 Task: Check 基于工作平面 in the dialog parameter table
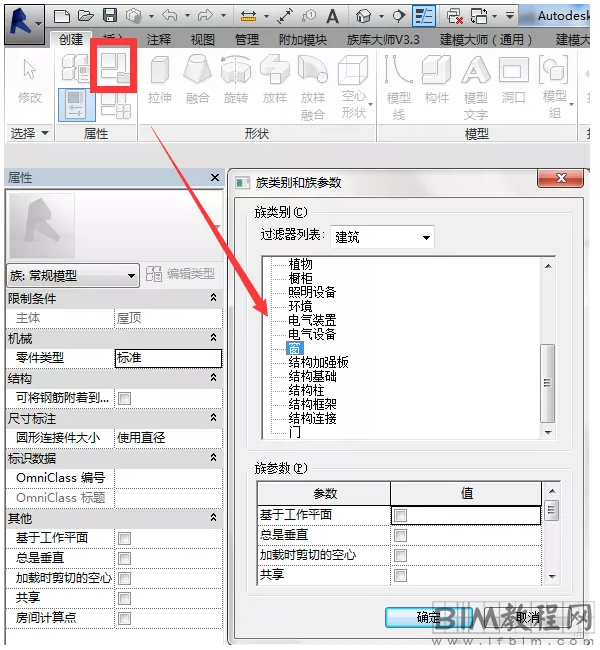coord(400,515)
